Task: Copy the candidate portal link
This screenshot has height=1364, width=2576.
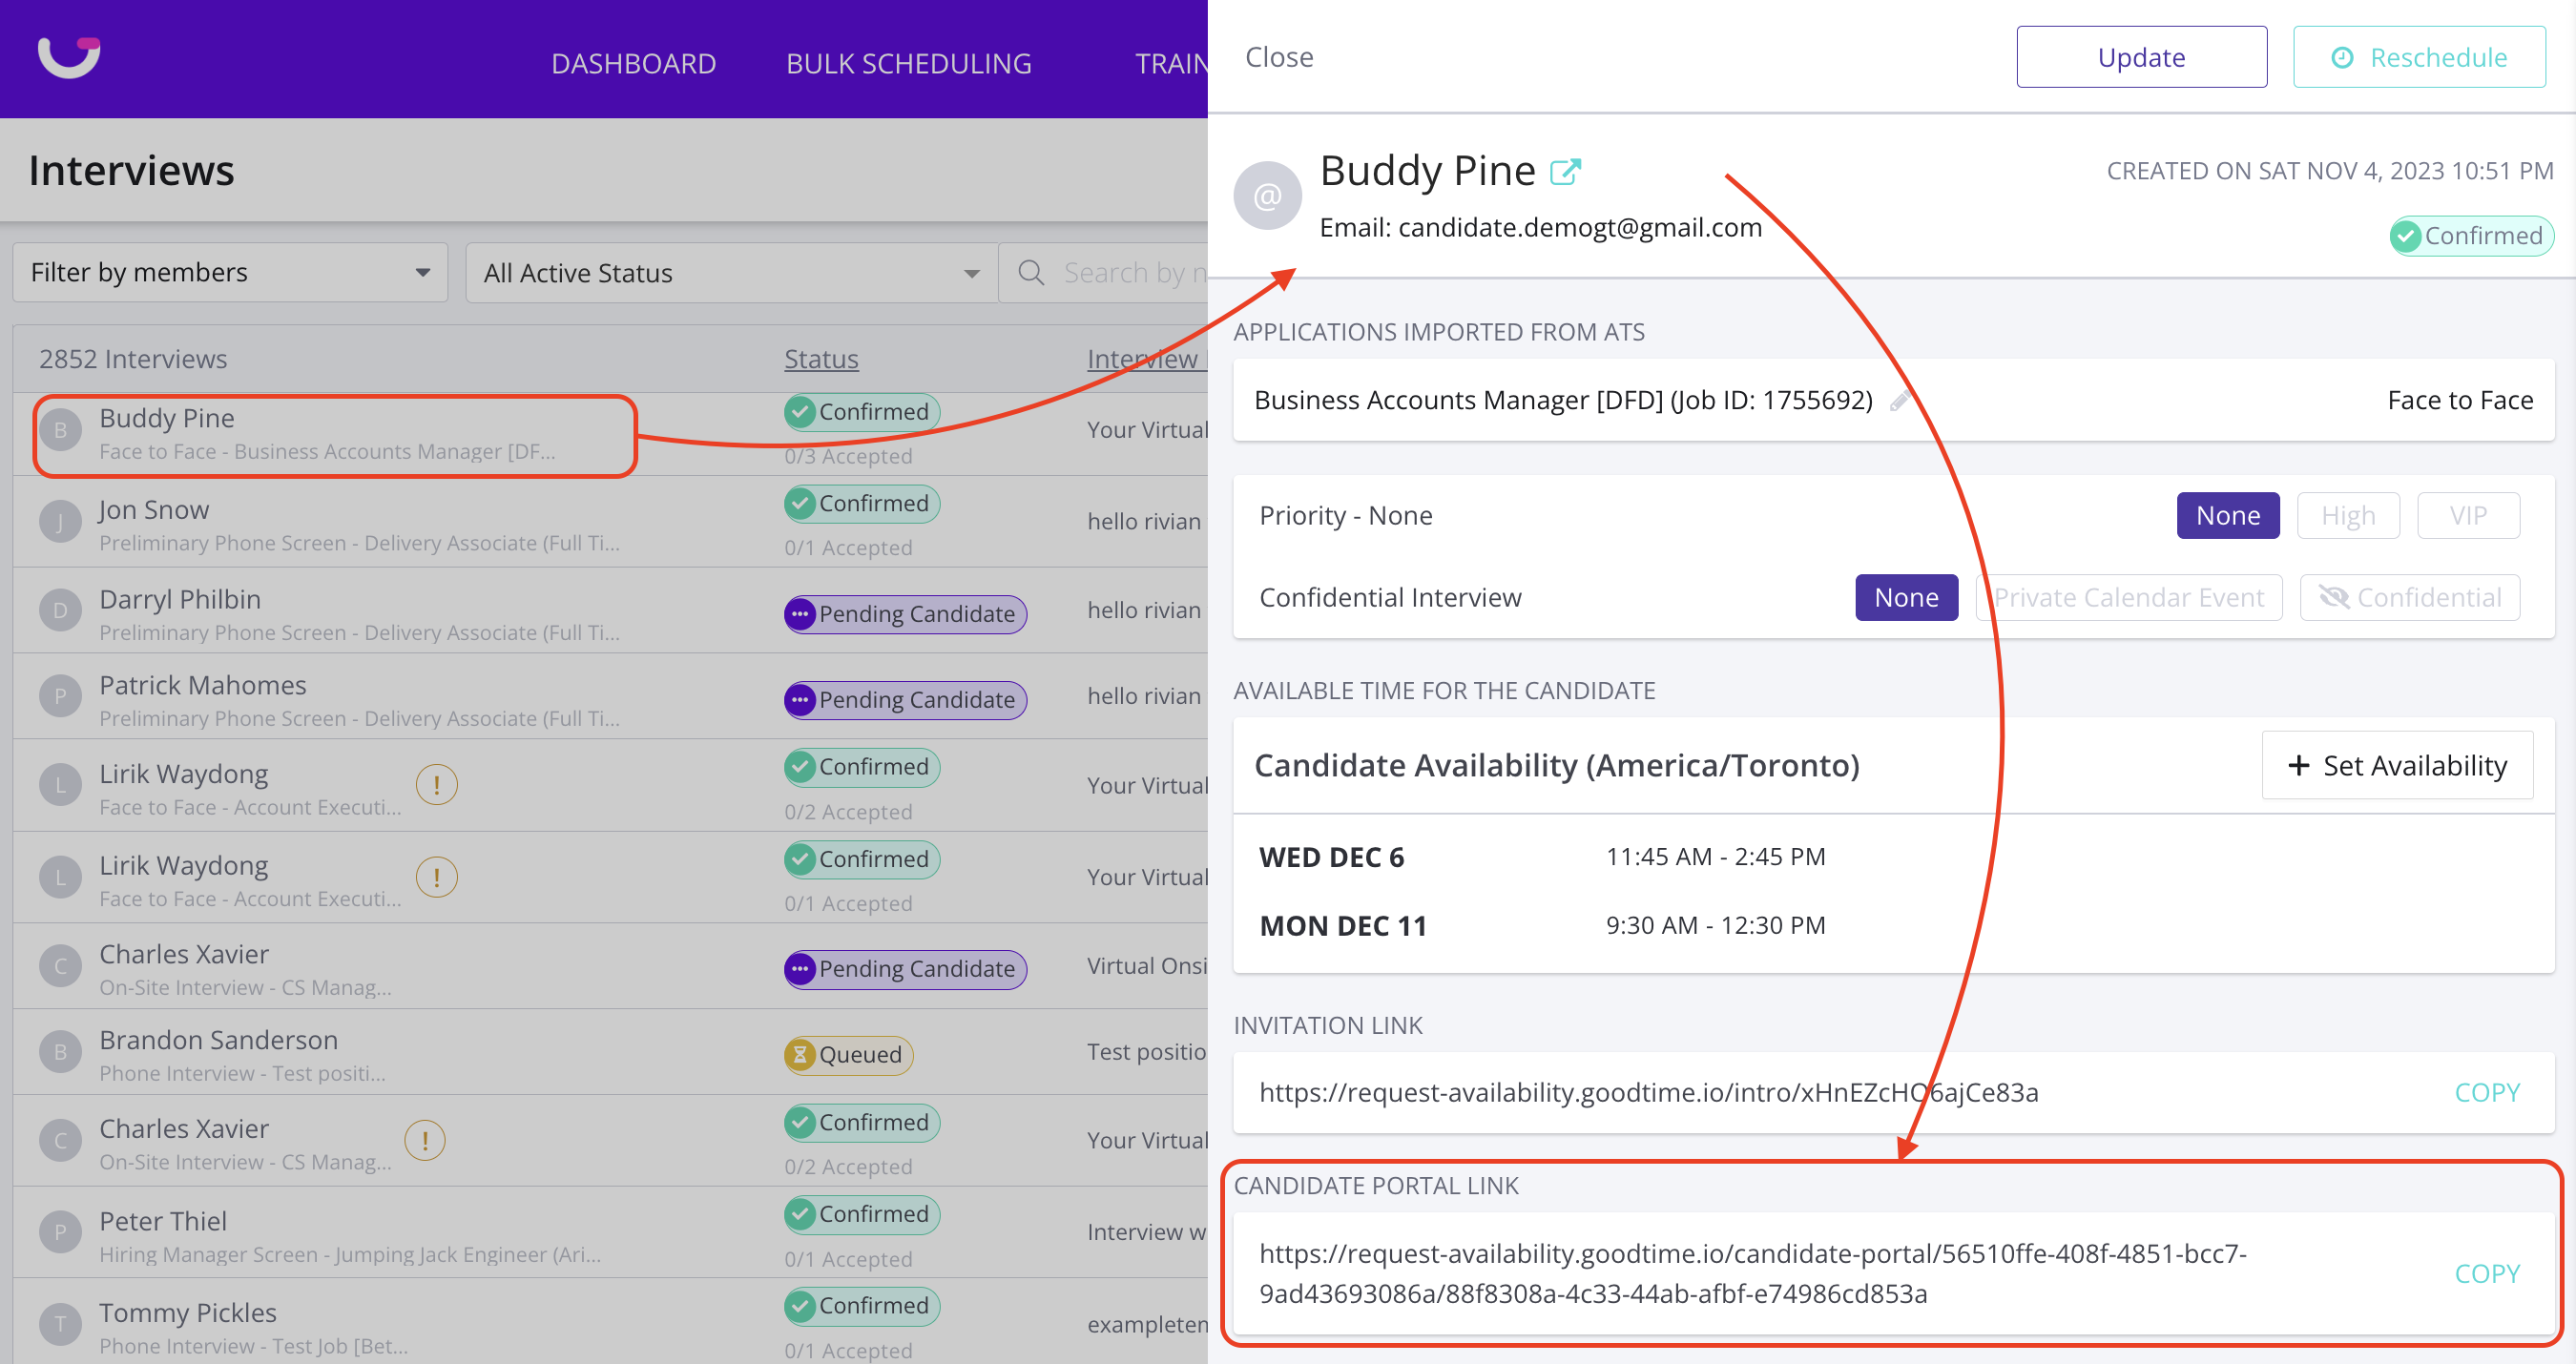Action: (x=2486, y=1273)
